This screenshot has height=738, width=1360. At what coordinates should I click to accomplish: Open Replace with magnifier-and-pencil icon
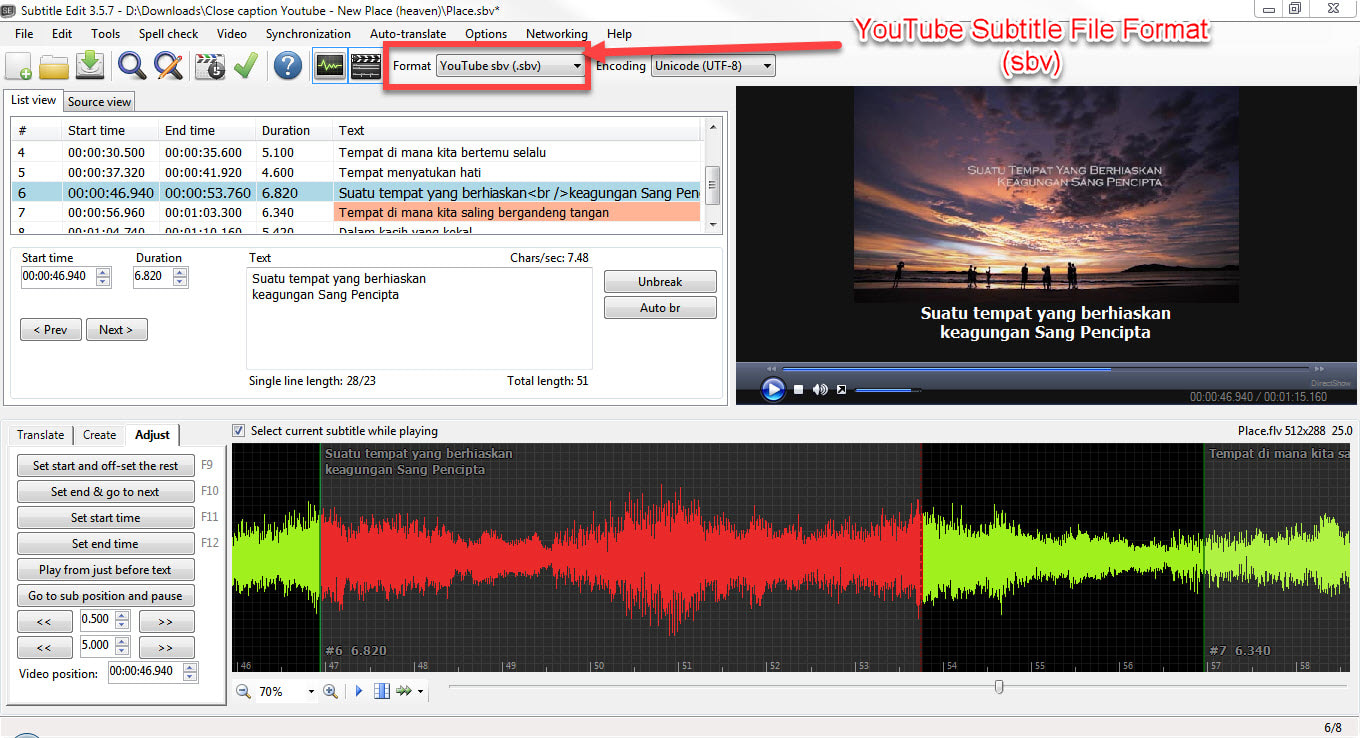168,66
